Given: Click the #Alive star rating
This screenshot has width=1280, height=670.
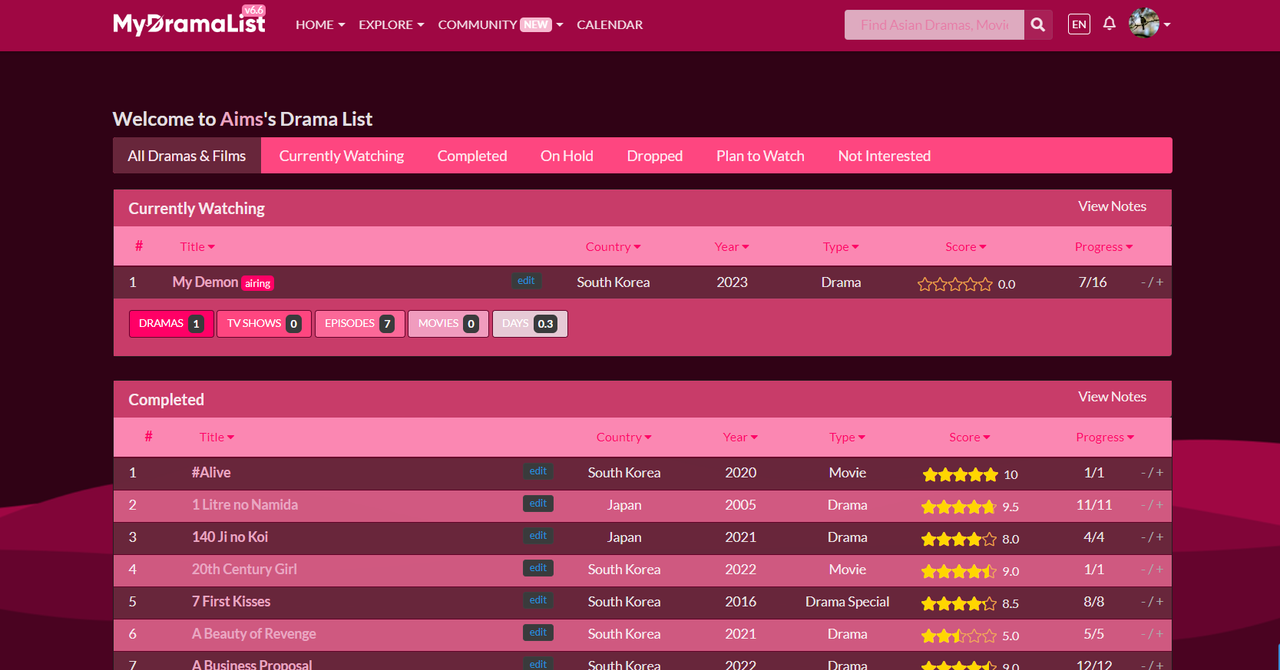Looking at the screenshot, I should pos(960,474).
